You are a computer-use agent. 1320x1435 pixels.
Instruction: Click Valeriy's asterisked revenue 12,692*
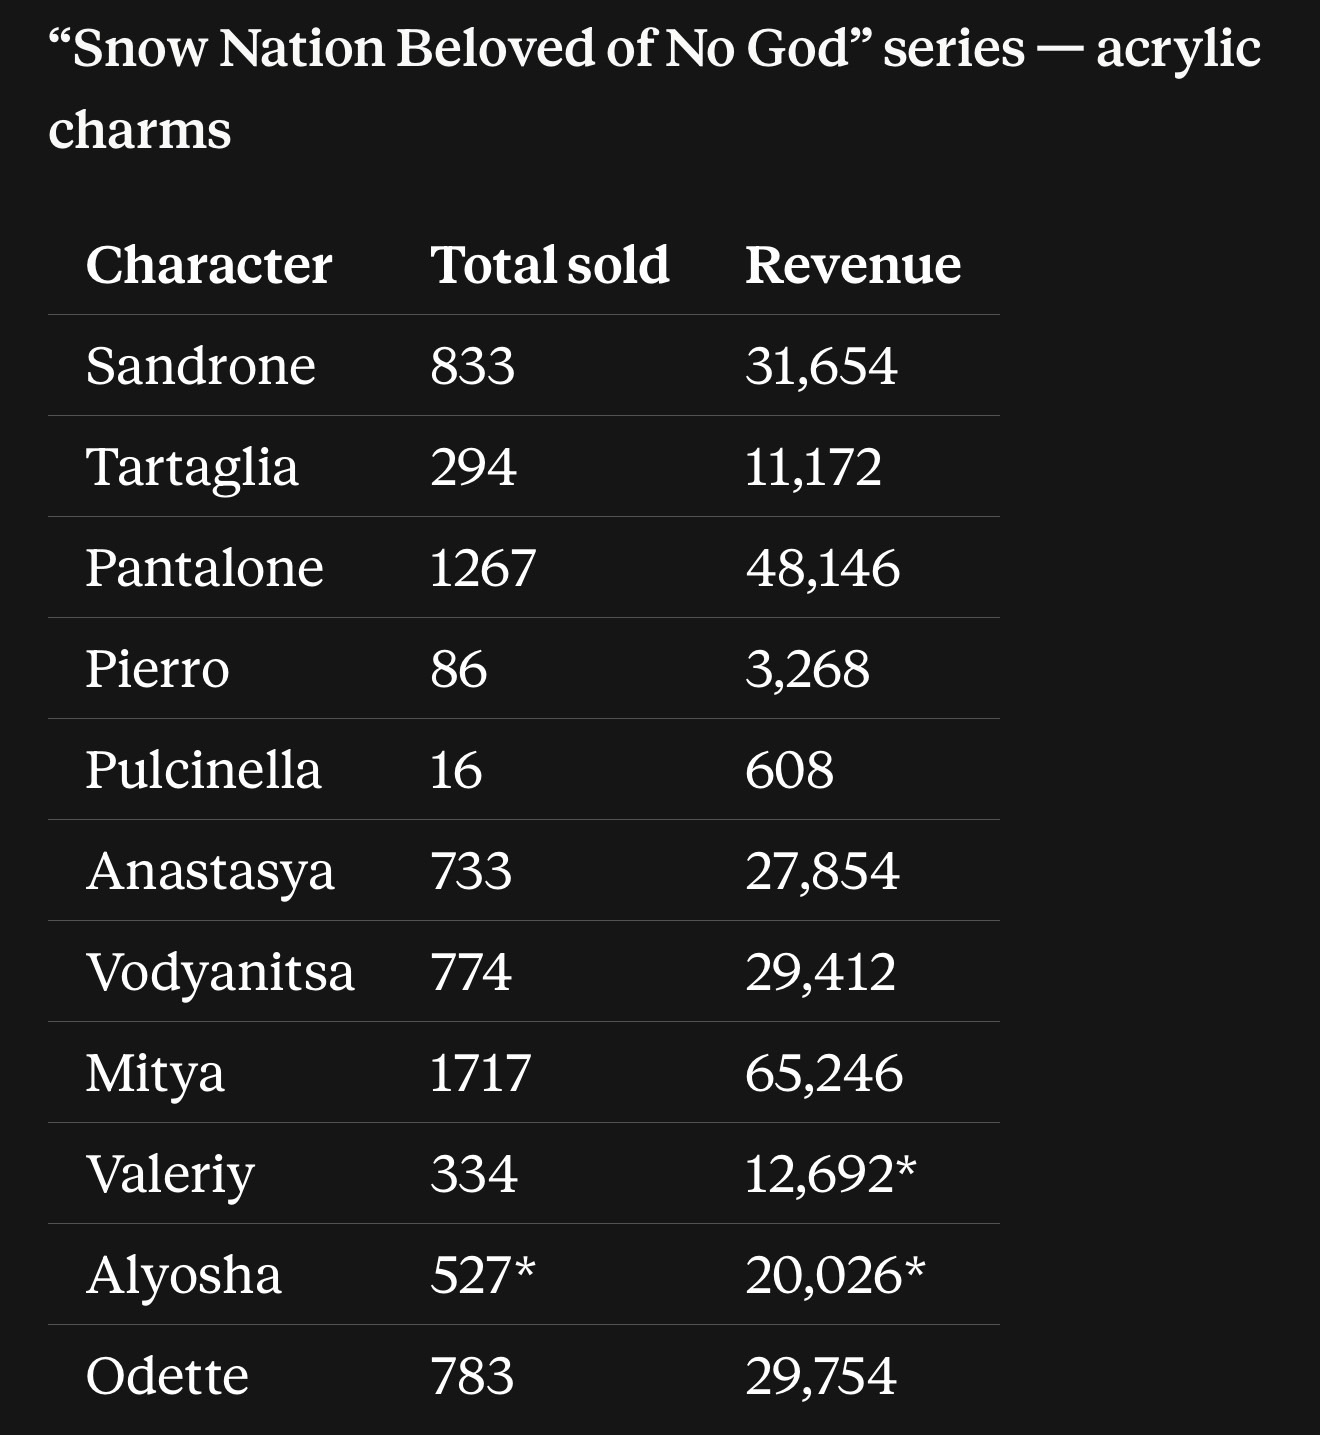click(x=830, y=1174)
